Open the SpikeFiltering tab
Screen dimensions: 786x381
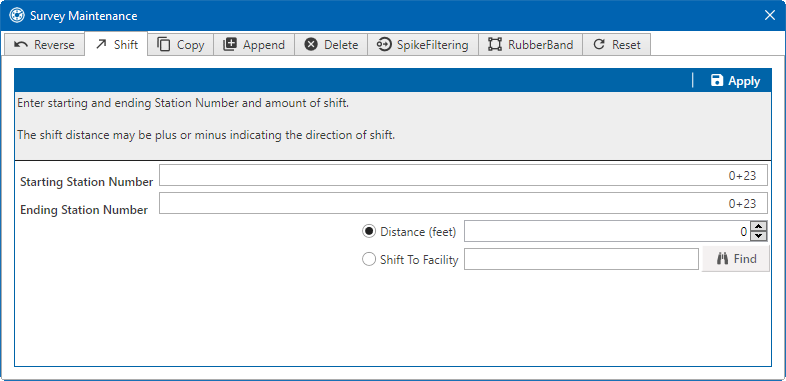423,45
